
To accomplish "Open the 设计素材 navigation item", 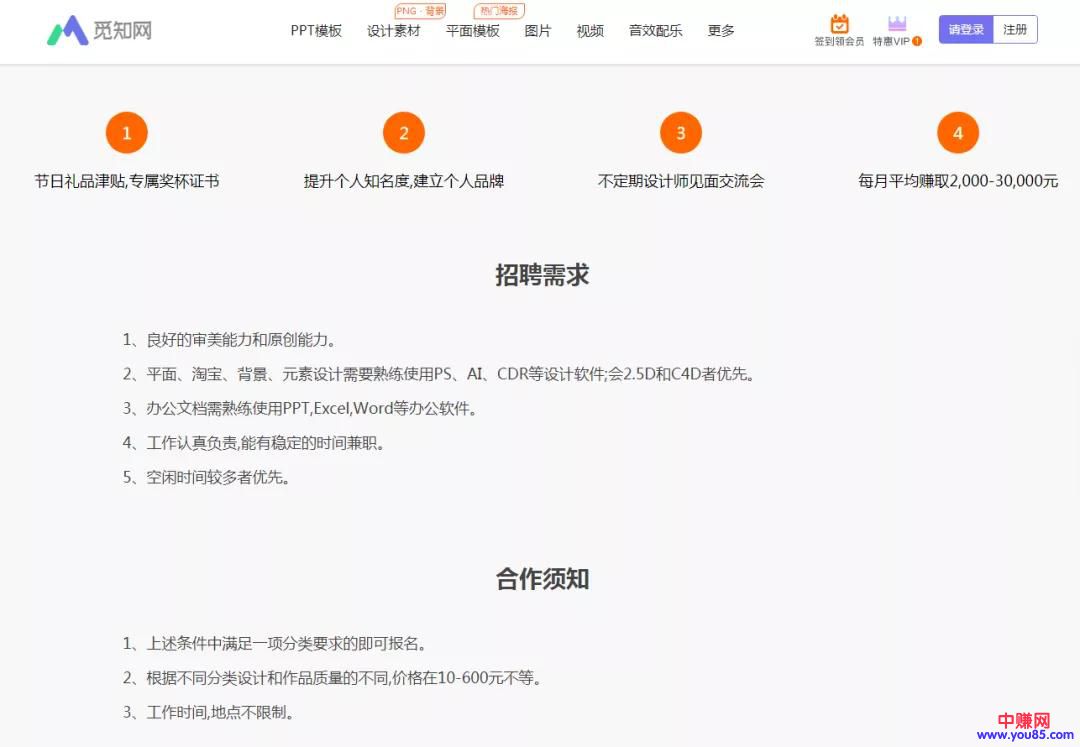I will pyautogui.click(x=393, y=31).
